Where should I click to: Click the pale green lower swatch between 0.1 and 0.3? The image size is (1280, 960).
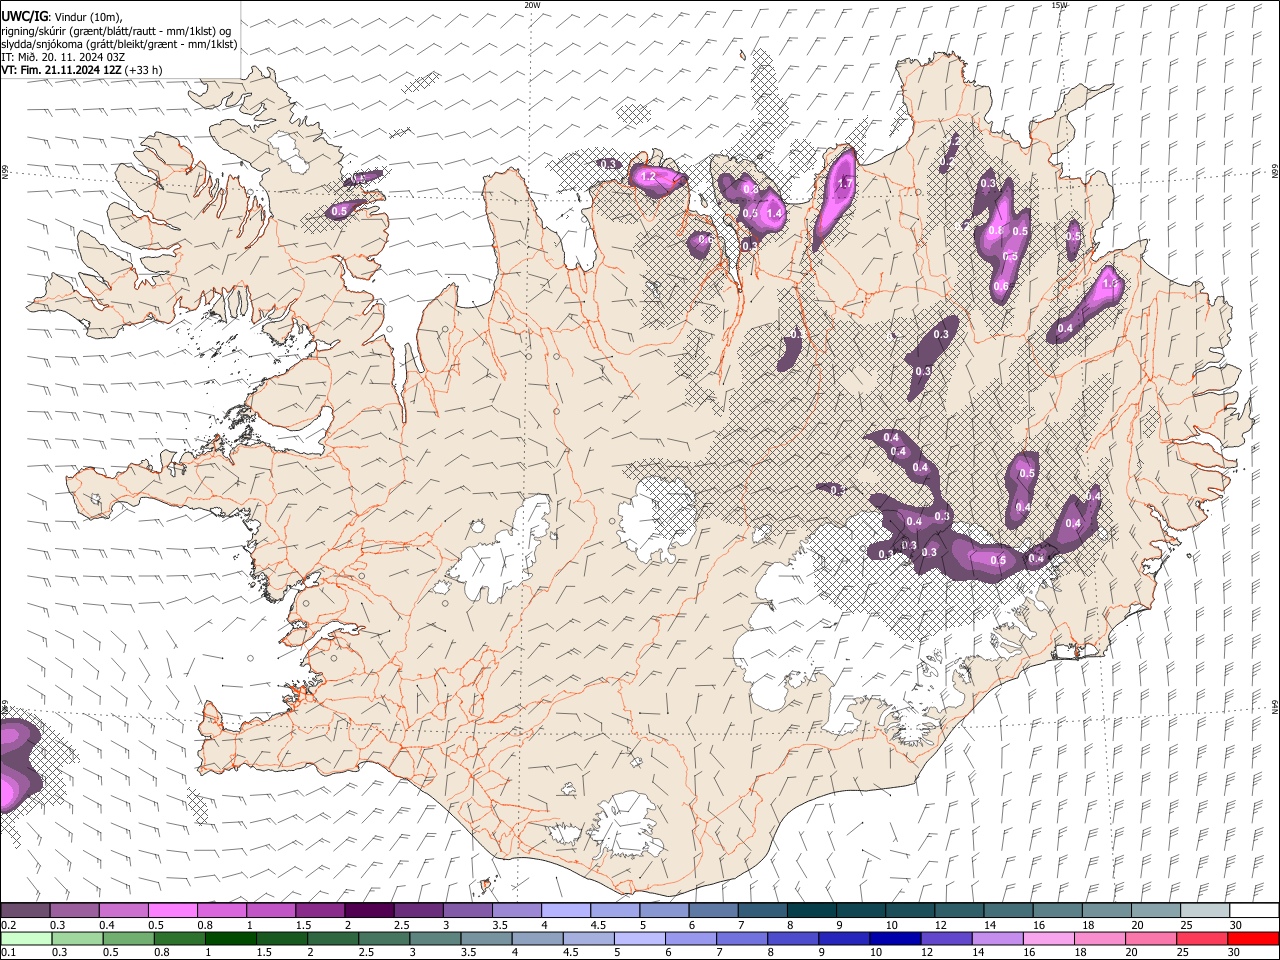26,939
